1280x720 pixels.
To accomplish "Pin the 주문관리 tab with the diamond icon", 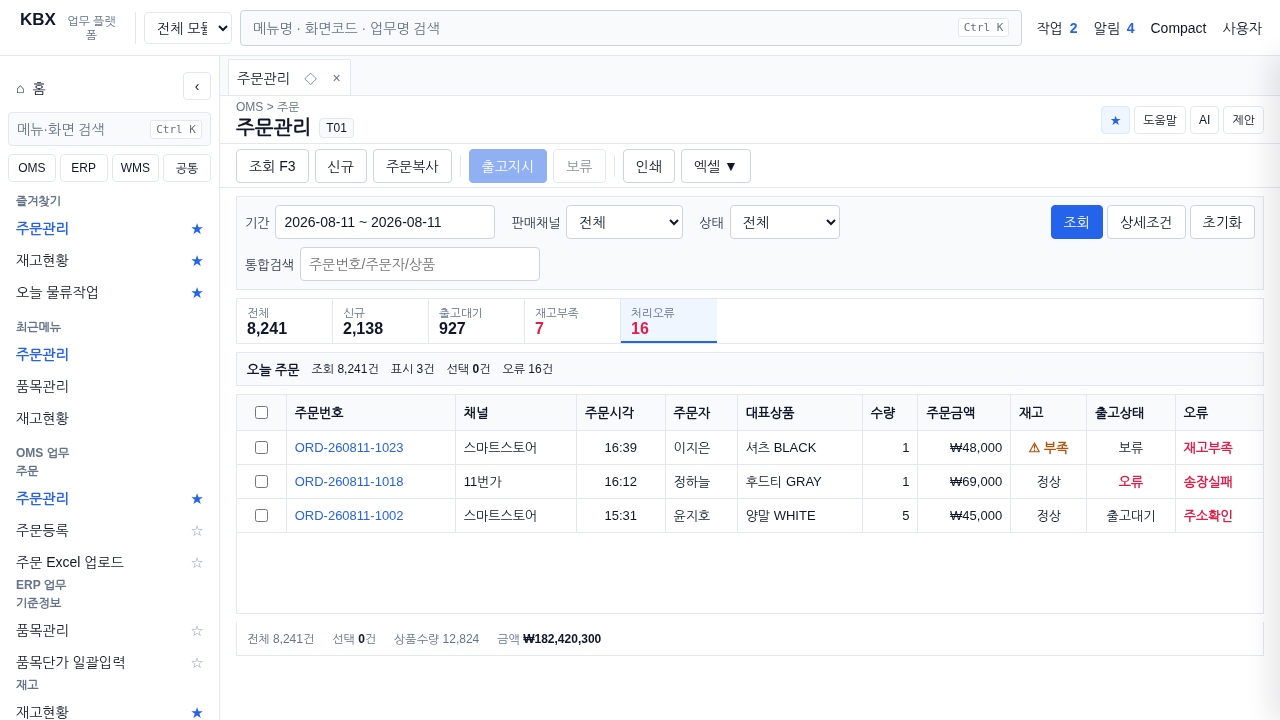I will click(310, 78).
